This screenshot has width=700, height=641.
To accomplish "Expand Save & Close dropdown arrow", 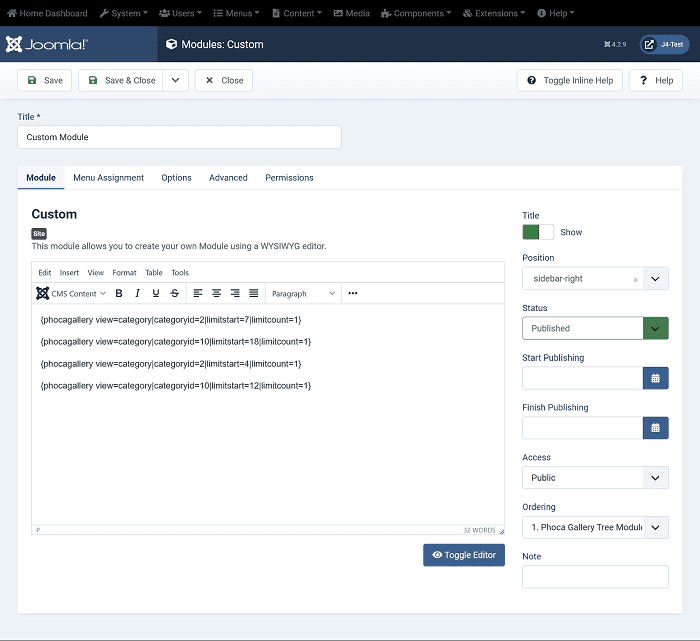I will [175, 80].
